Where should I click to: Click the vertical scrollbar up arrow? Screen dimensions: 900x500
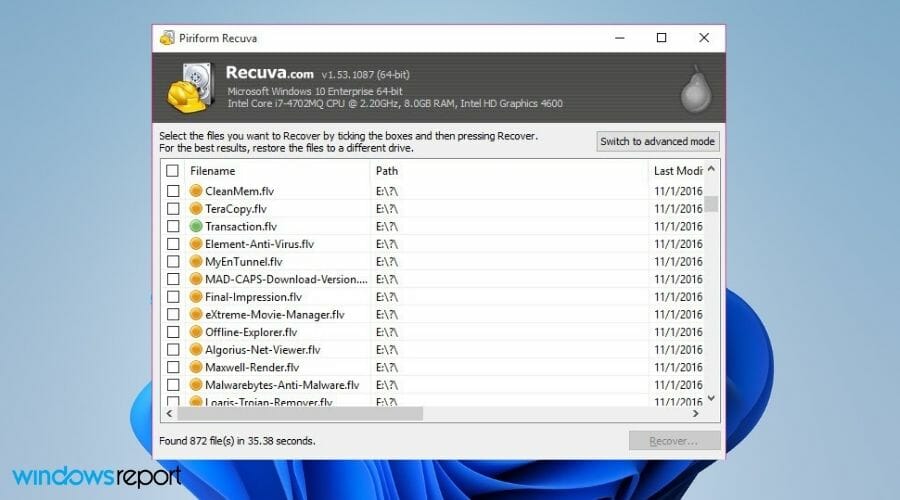(711, 169)
